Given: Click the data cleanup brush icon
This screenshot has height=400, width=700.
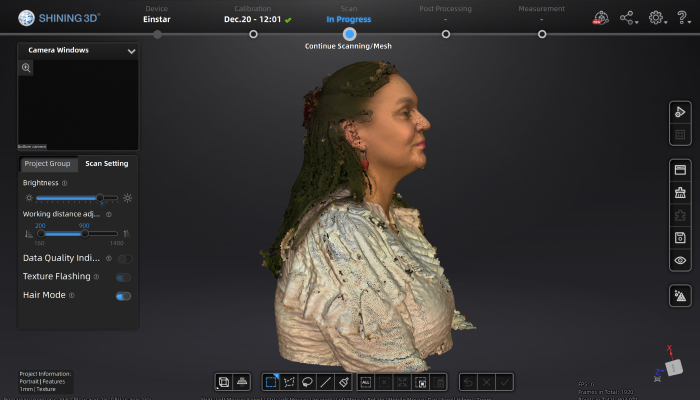Looking at the screenshot, I should pyautogui.click(x=680, y=192).
